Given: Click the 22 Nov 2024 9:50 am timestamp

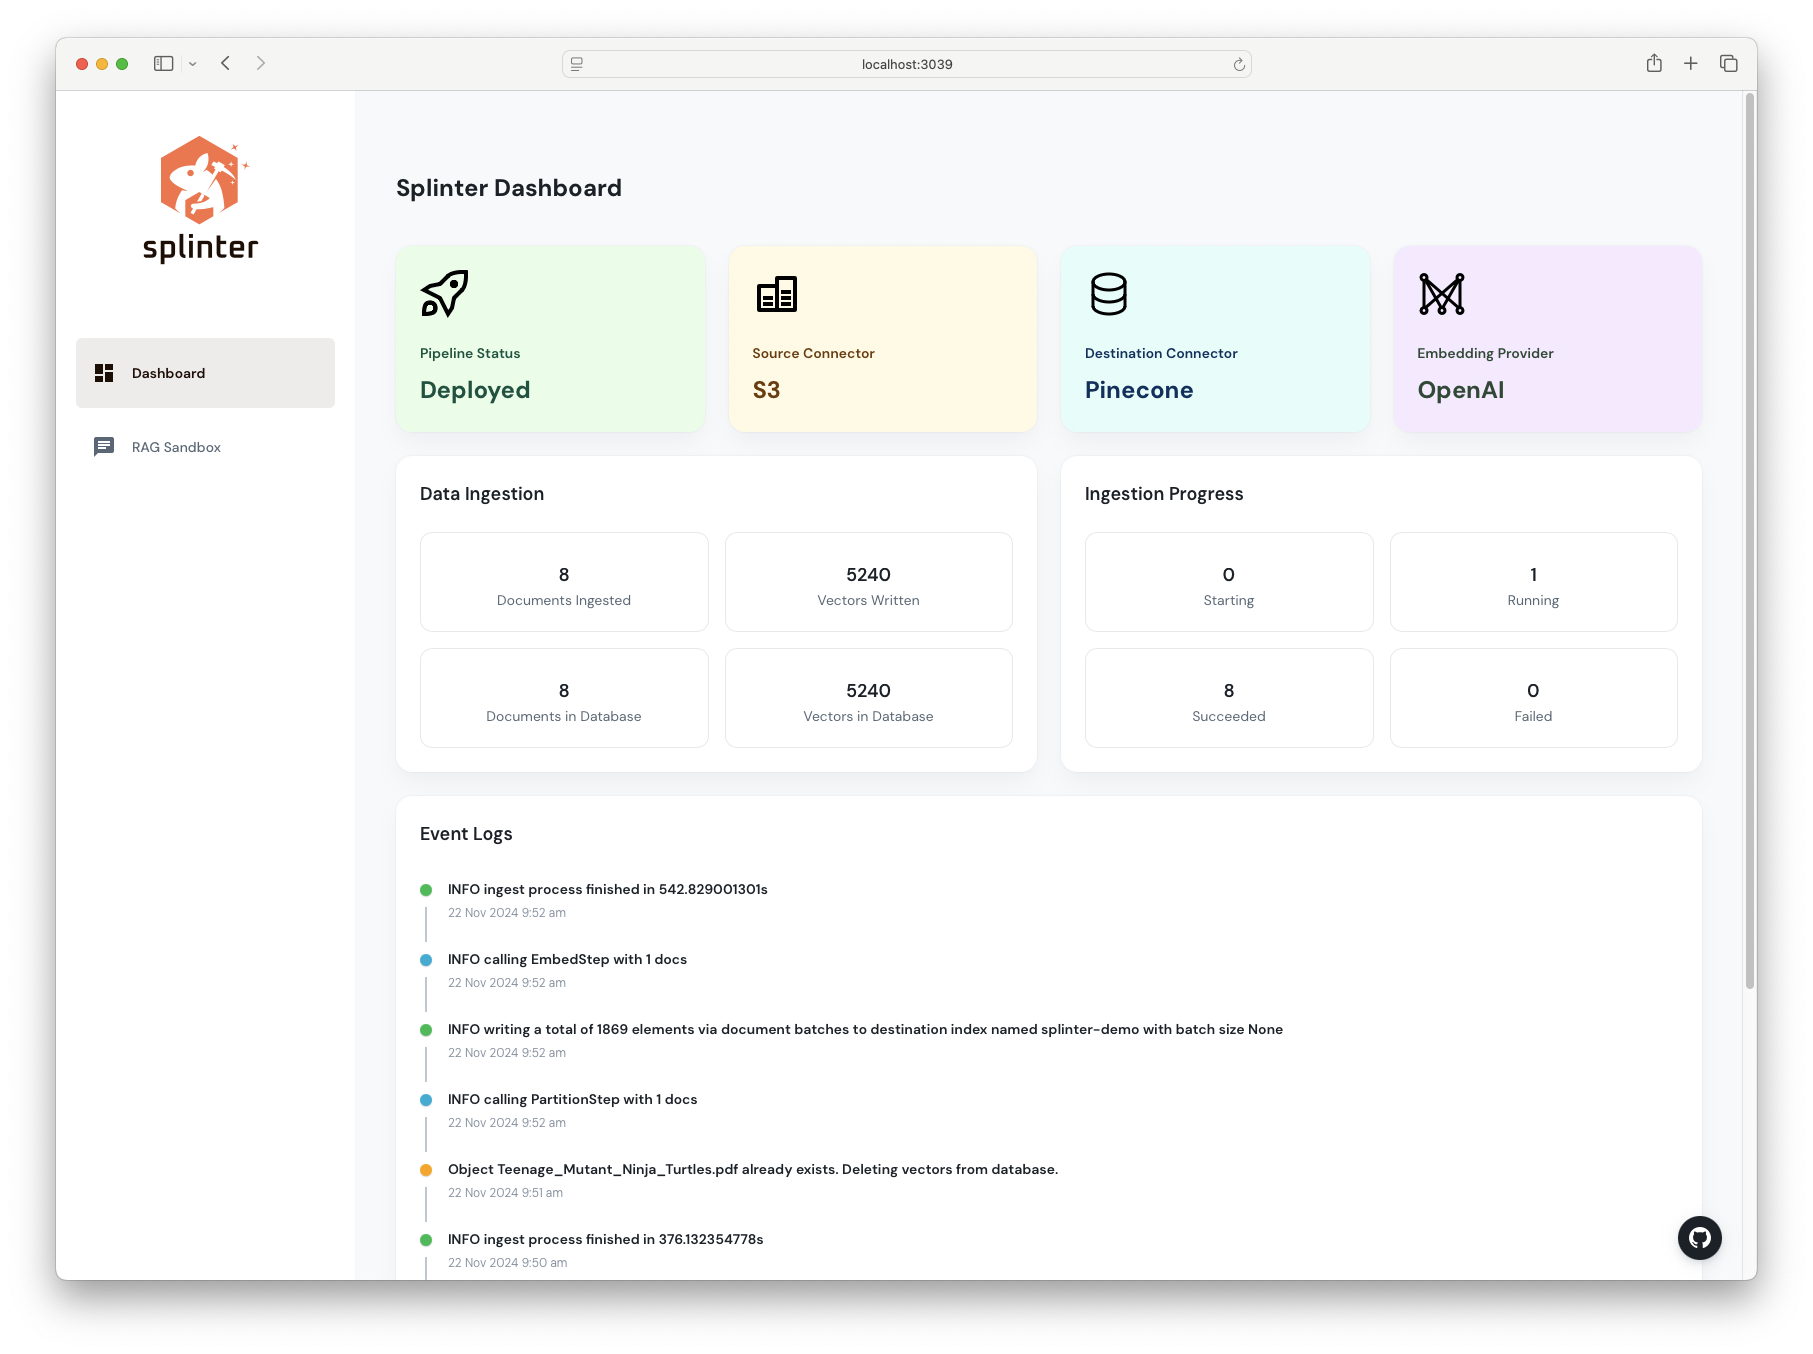Looking at the screenshot, I should click(507, 1263).
